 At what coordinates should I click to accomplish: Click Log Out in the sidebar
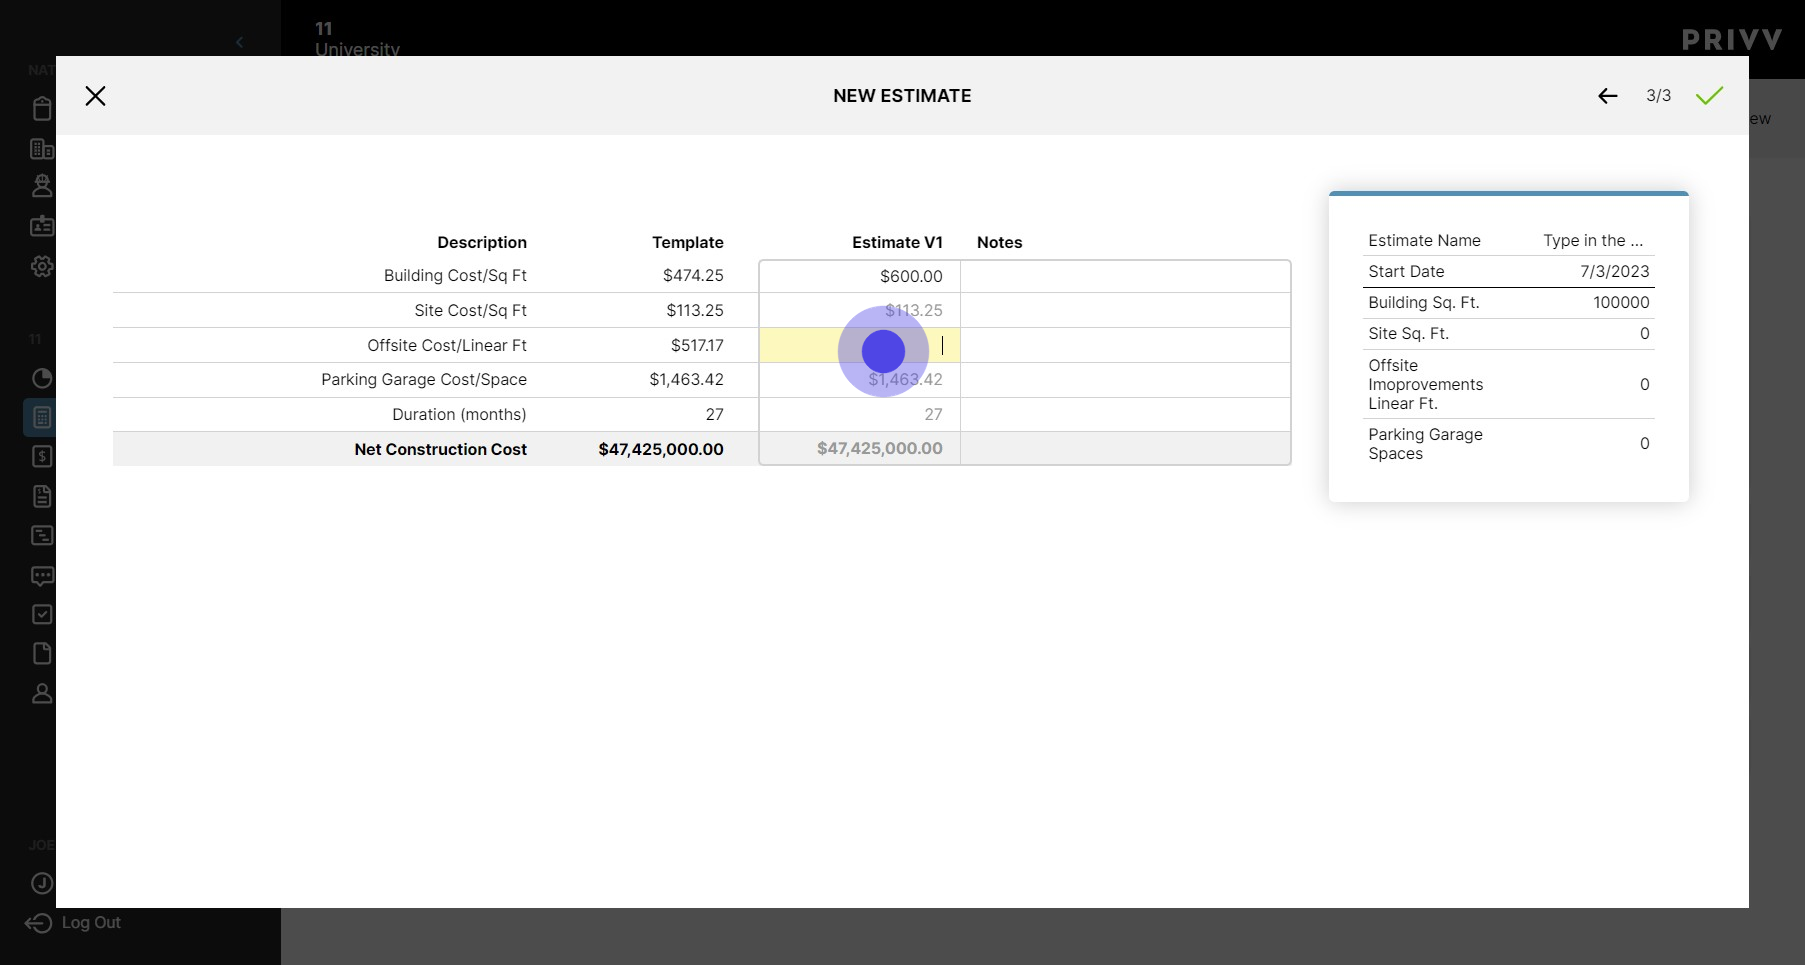73,923
